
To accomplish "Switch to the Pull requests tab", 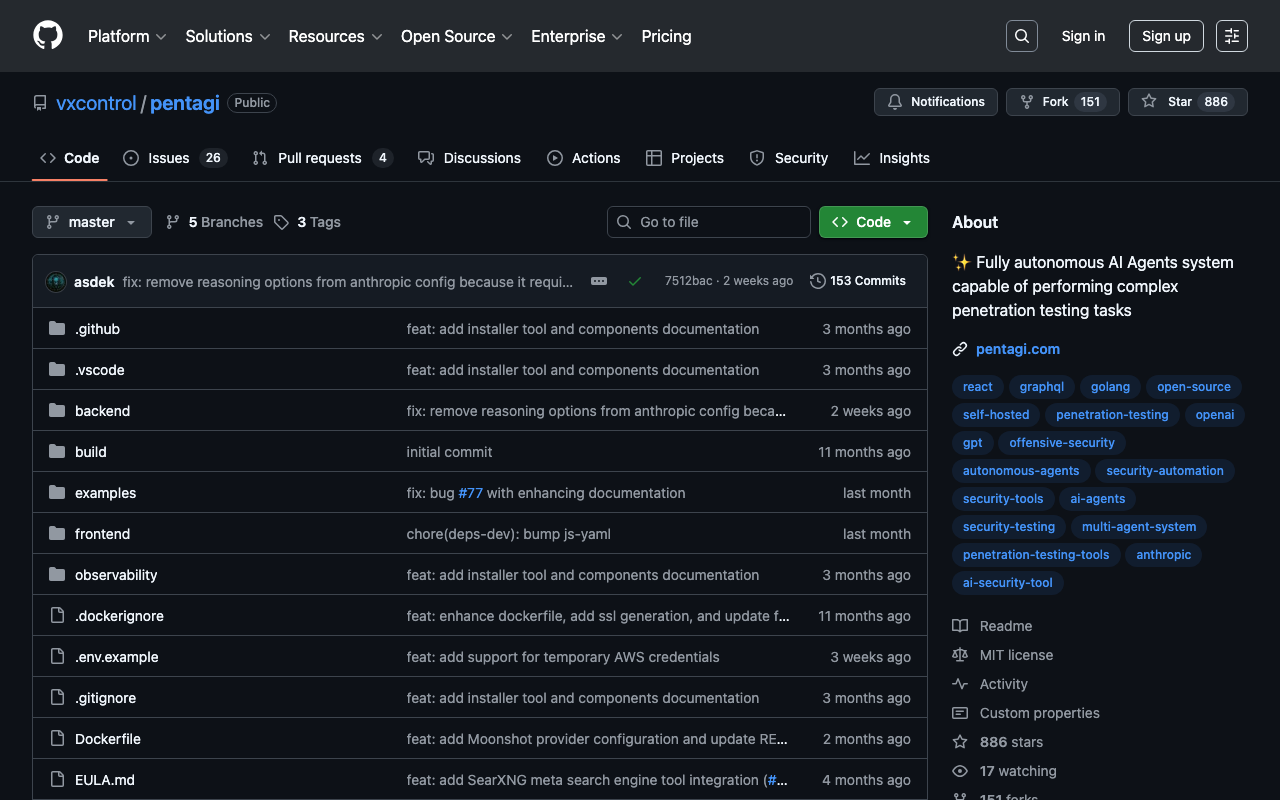I will click(320, 158).
